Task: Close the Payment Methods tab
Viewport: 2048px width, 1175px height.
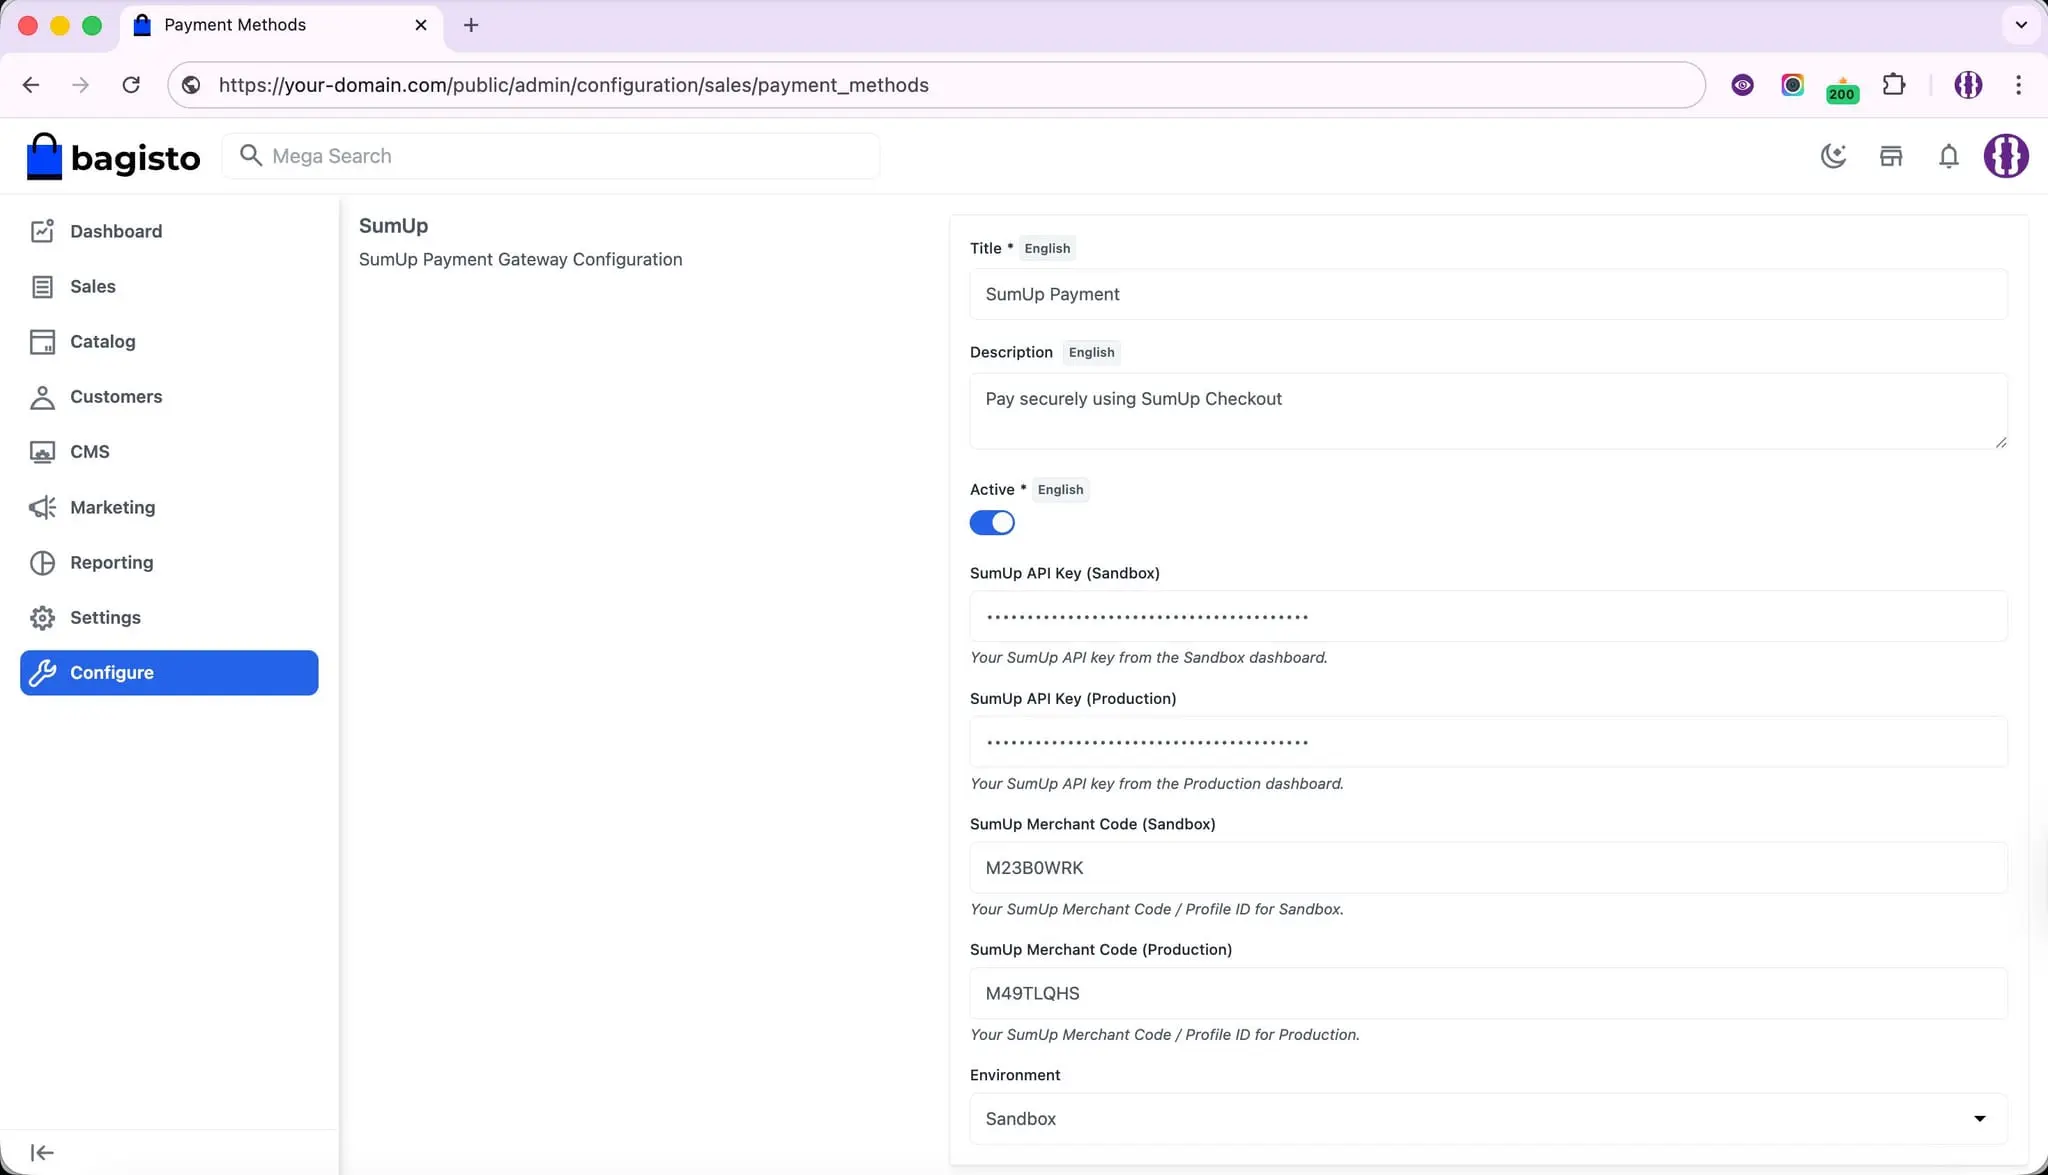Action: coord(421,25)
